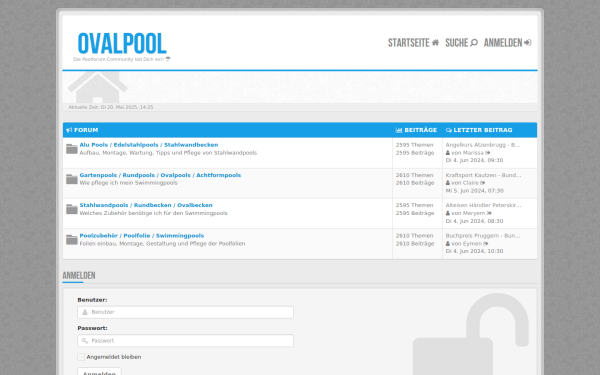The height and width of the screenshot is (375, 600).
Task: Click the Anmelden submit button
Action: coord(99,372)
